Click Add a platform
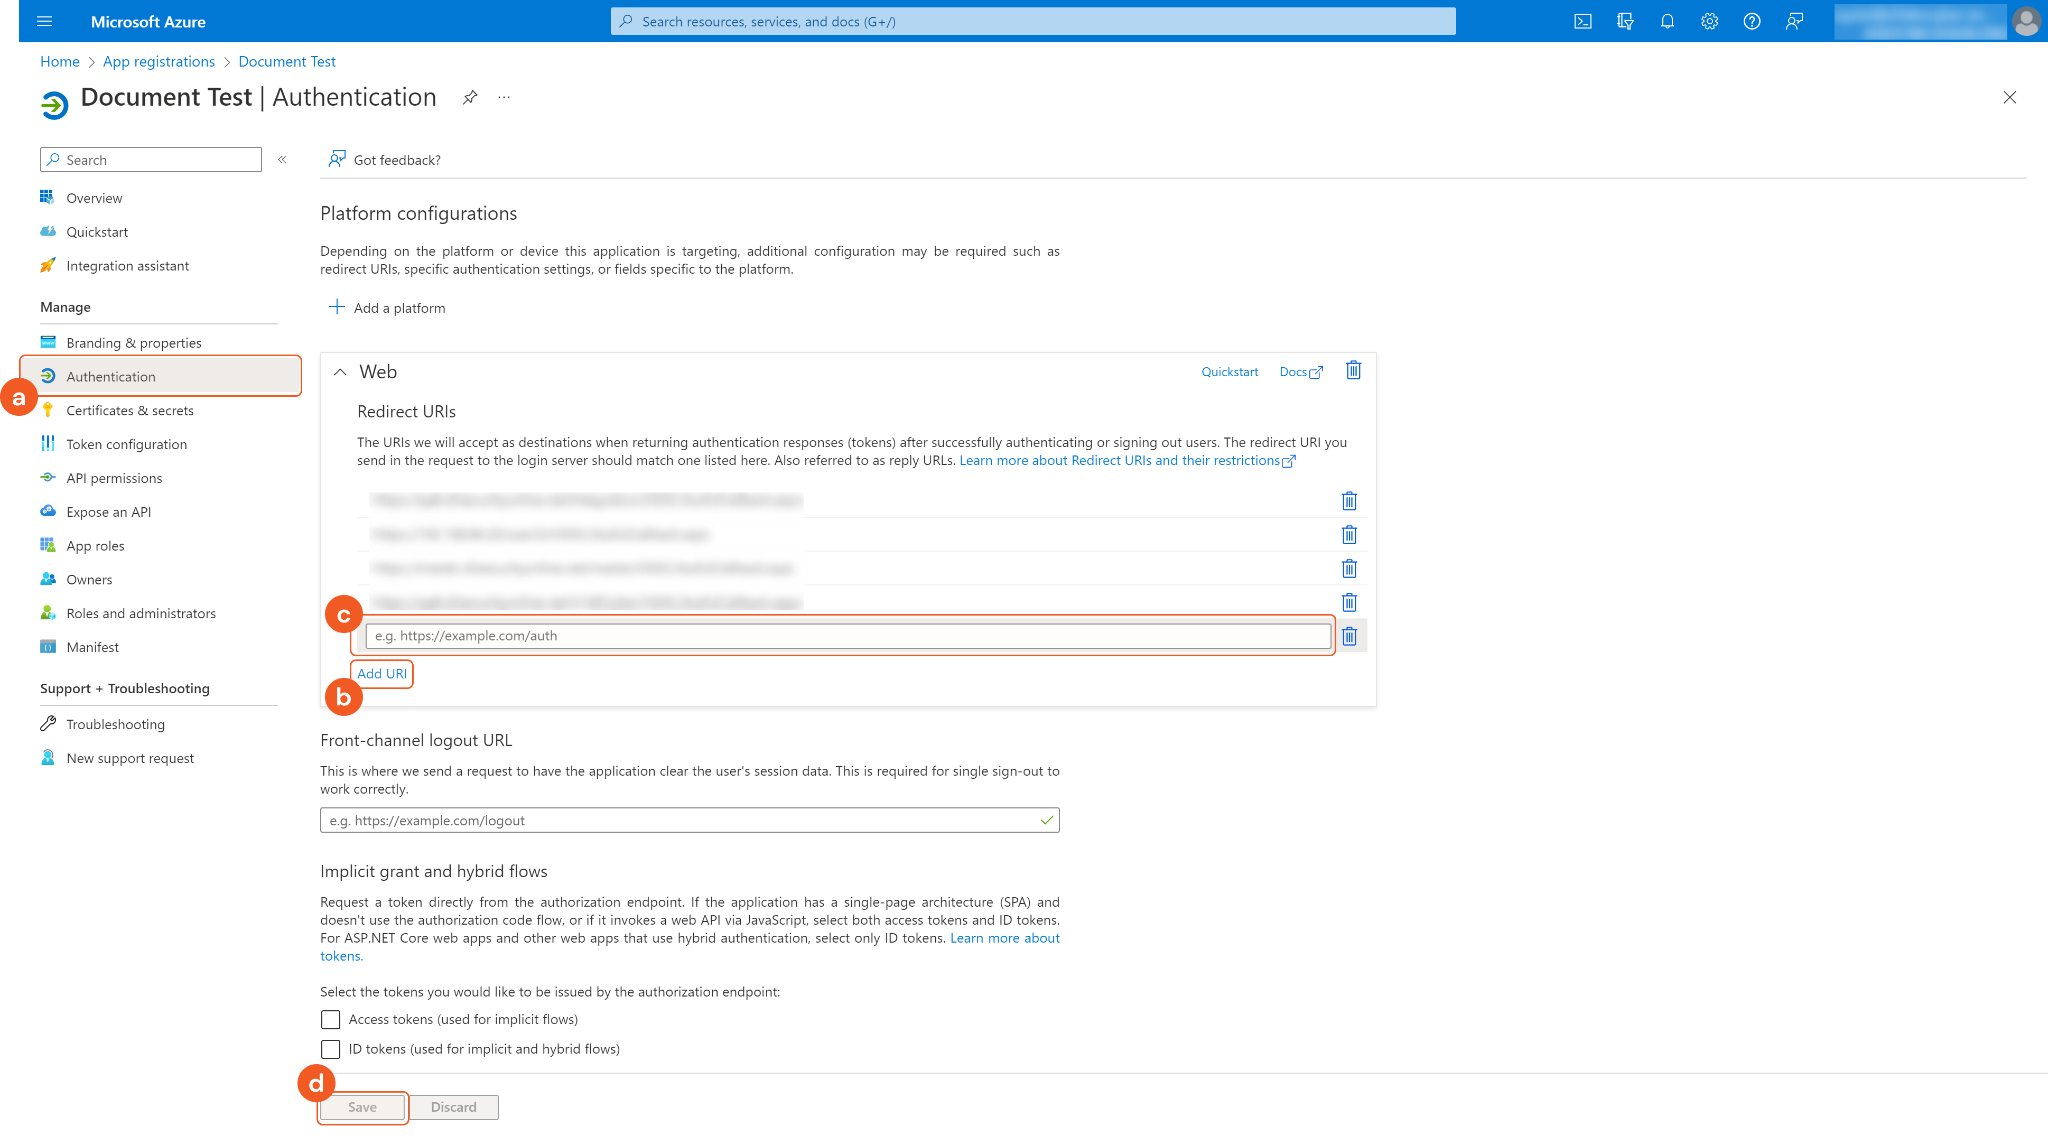The width and height of the screenshot is (2048, 1141). click(x=388, y=308)
